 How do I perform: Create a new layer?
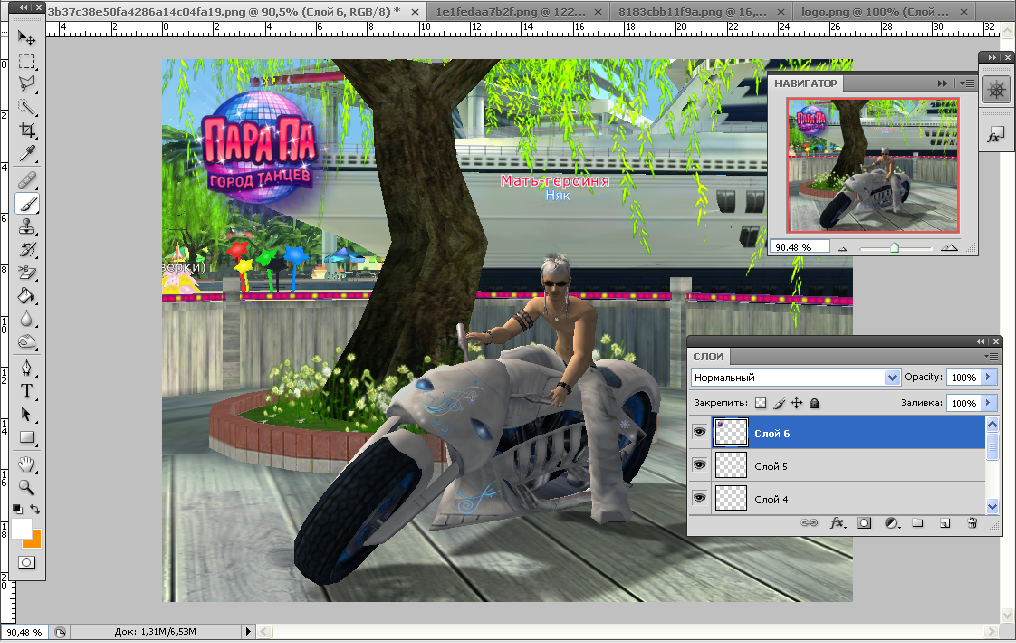click(x=945, y=522)
